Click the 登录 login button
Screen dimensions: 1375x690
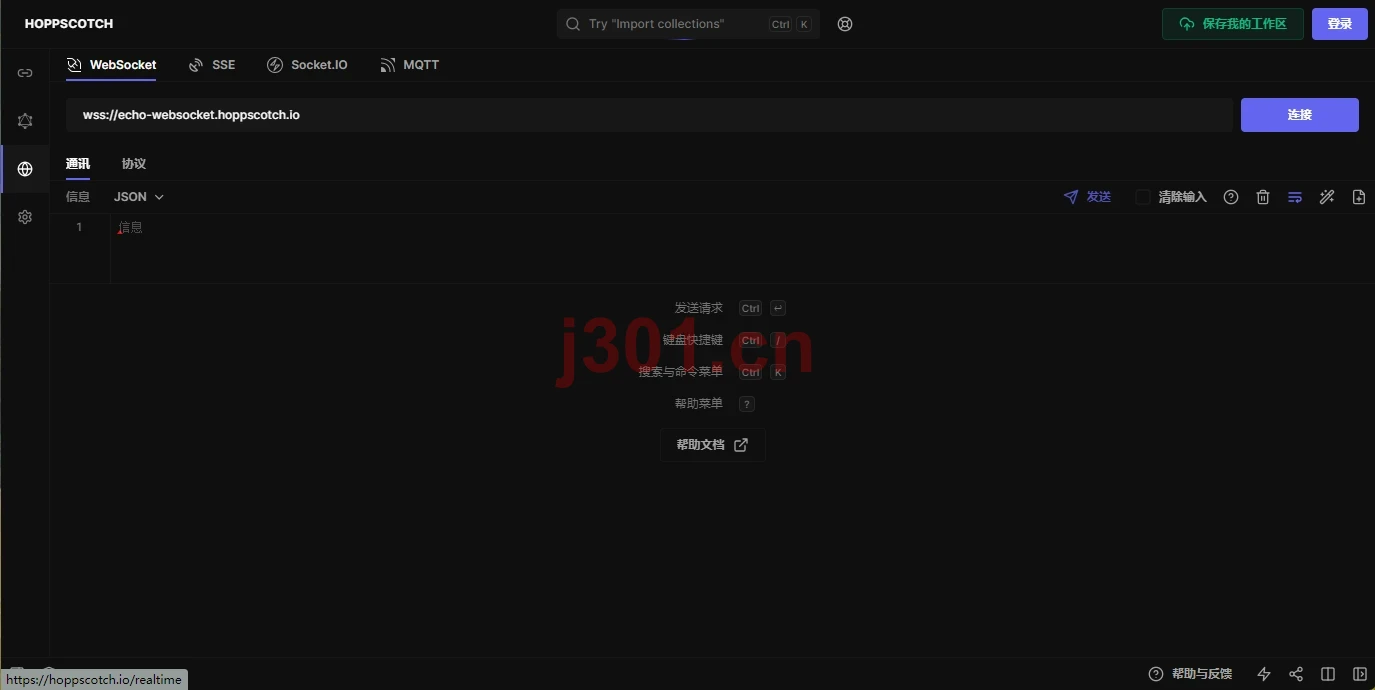[x=1339, y=24]
